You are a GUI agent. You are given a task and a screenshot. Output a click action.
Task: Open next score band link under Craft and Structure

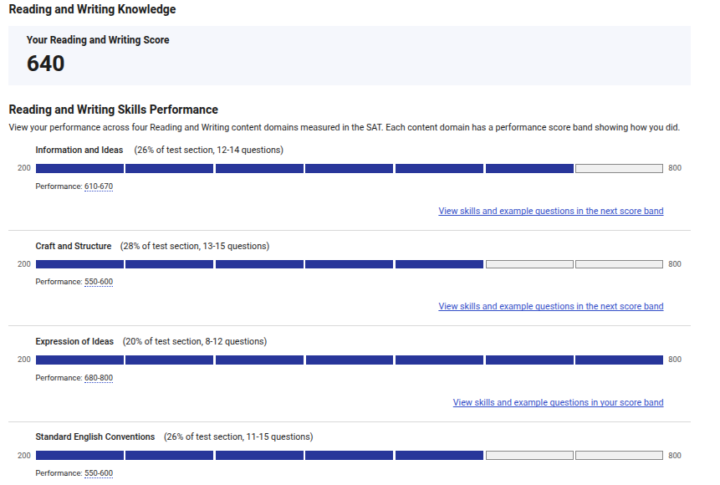tap(550, 306)
